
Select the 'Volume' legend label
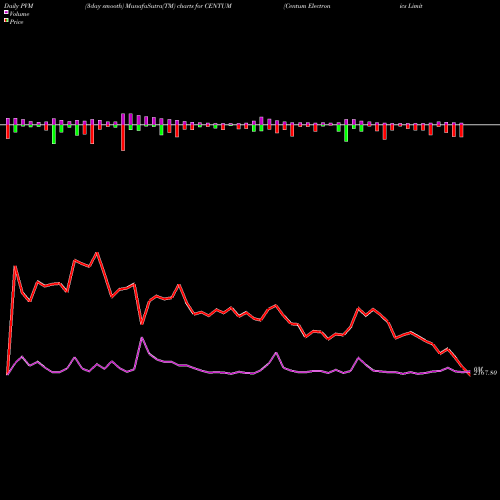(x=19, y=14)
